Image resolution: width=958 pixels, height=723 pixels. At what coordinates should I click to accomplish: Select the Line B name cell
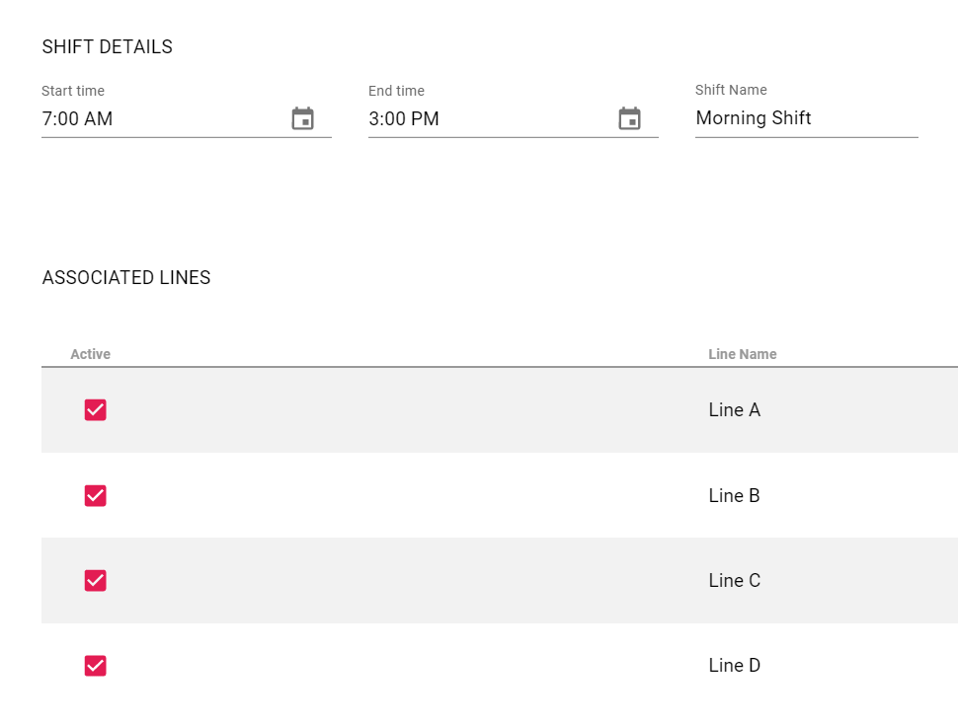pos(734,496)
